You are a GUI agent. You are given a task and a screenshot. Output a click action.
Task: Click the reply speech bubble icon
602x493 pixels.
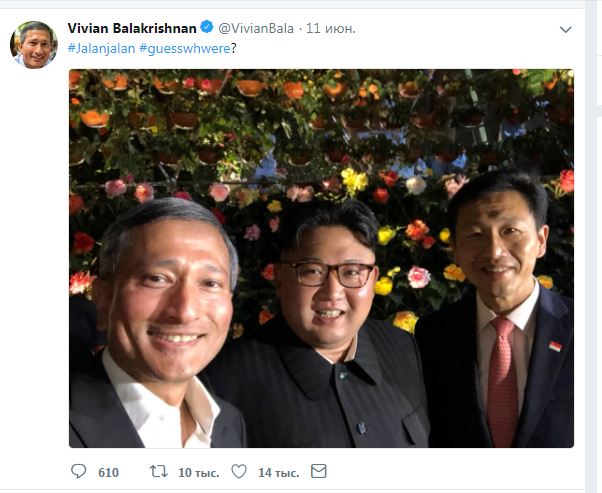pyautogui.click(x=79, y=471)
